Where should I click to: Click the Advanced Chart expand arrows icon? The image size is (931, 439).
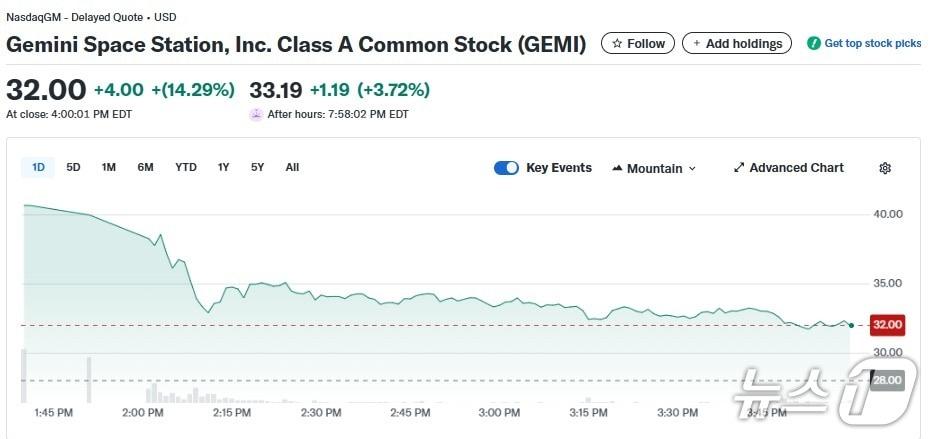pos(739,168)
